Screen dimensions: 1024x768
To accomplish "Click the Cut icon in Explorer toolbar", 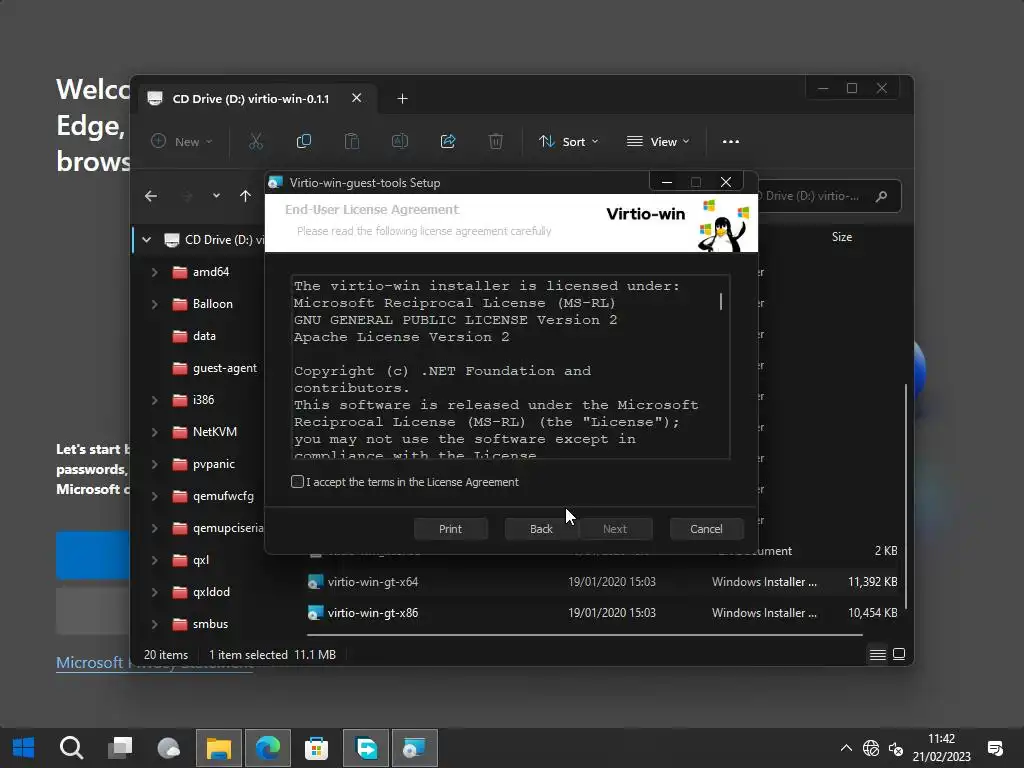I will (255, 141).
